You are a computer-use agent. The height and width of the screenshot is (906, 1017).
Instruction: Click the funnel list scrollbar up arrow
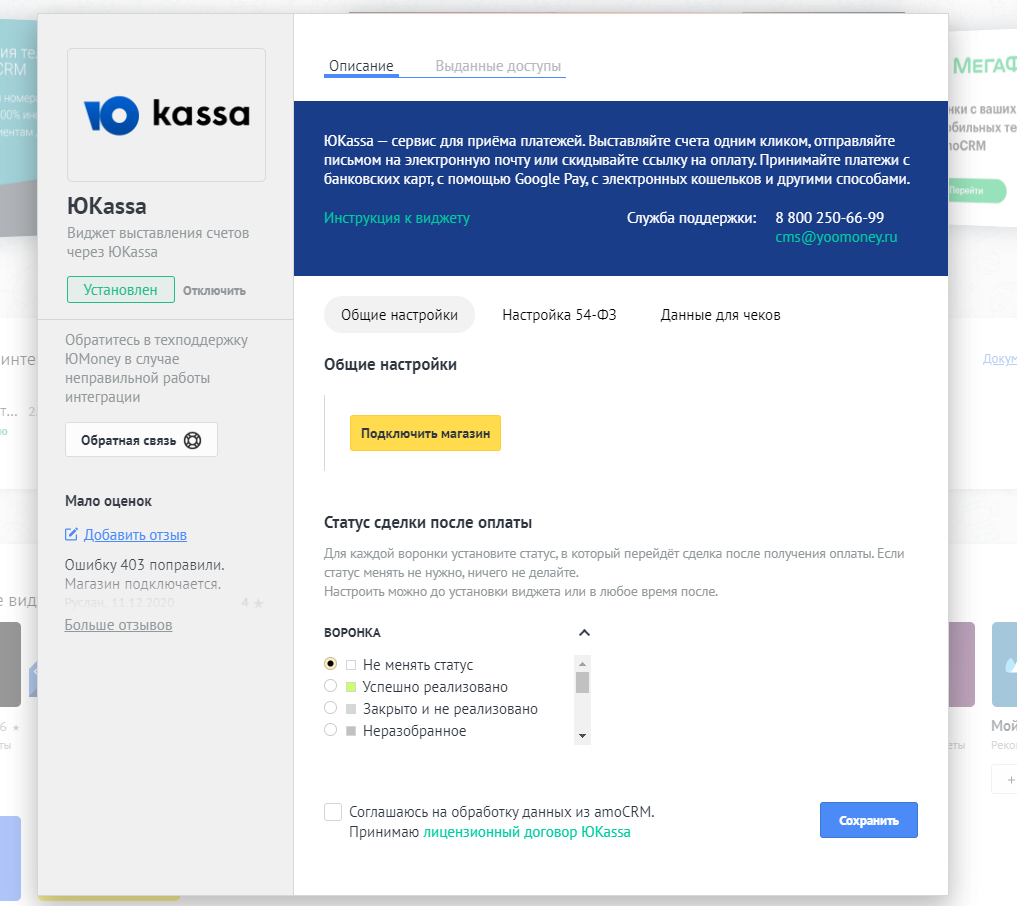pos(582,663)
